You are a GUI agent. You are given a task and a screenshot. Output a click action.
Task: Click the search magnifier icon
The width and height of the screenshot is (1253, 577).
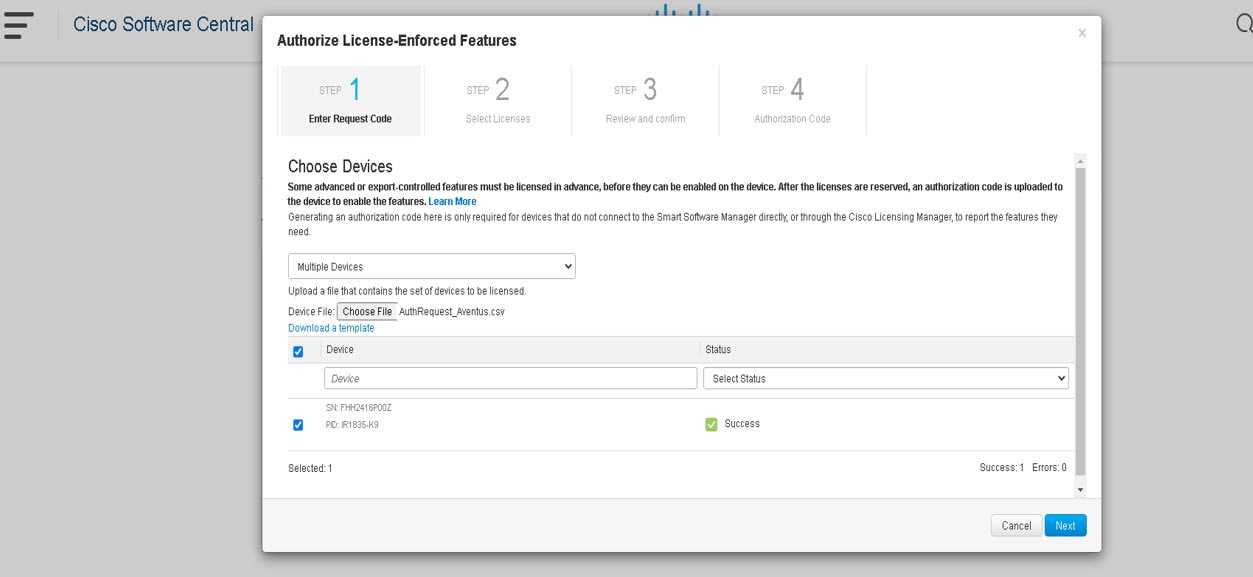point(1243,22)
